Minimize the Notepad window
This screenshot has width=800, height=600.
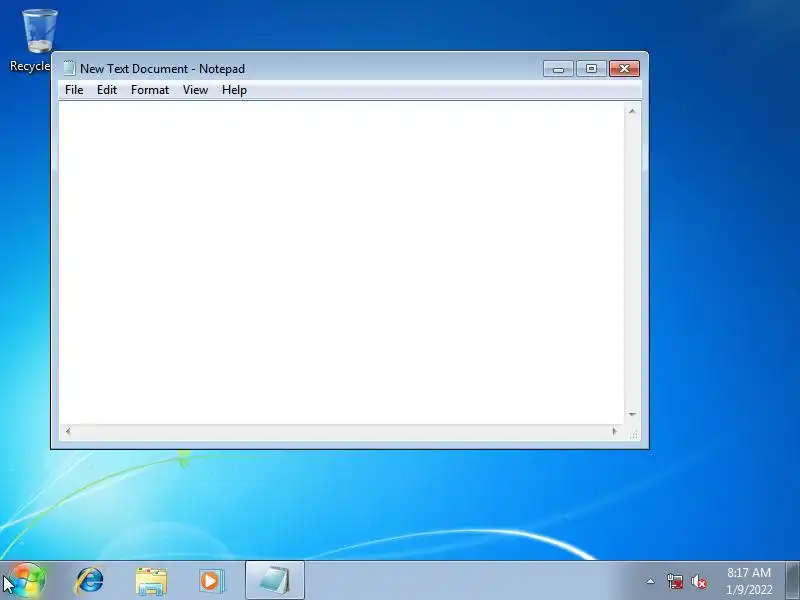[x=558, y=69]
